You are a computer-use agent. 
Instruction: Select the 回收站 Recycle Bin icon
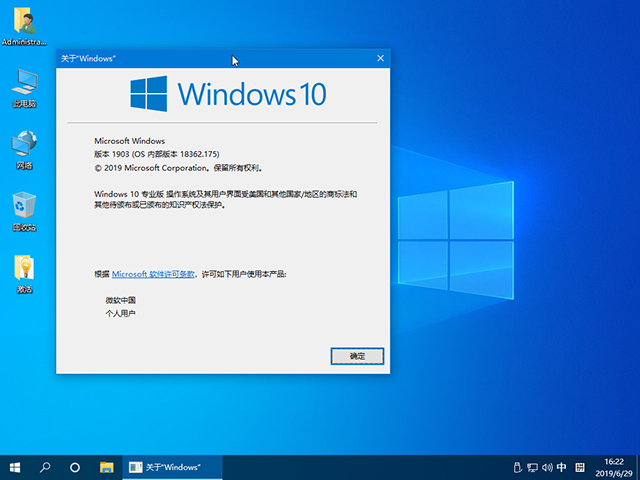pyautogui.click(x=24, y=211)
